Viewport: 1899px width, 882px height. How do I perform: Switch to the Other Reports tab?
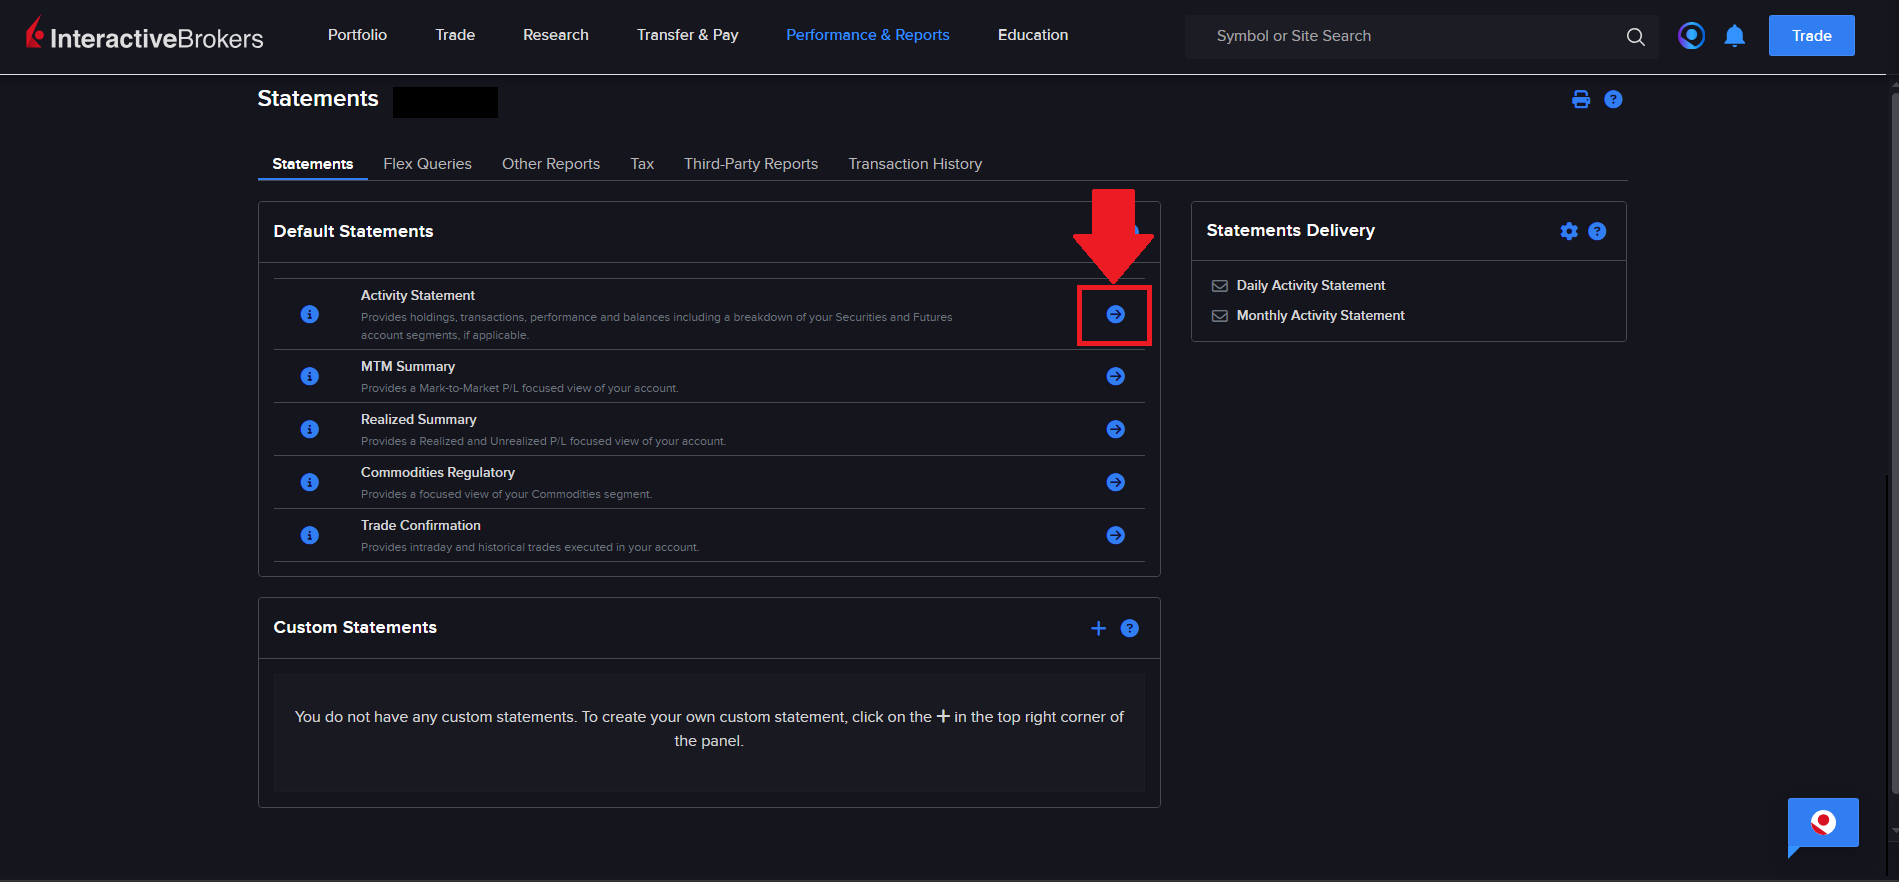pos(551,164)
